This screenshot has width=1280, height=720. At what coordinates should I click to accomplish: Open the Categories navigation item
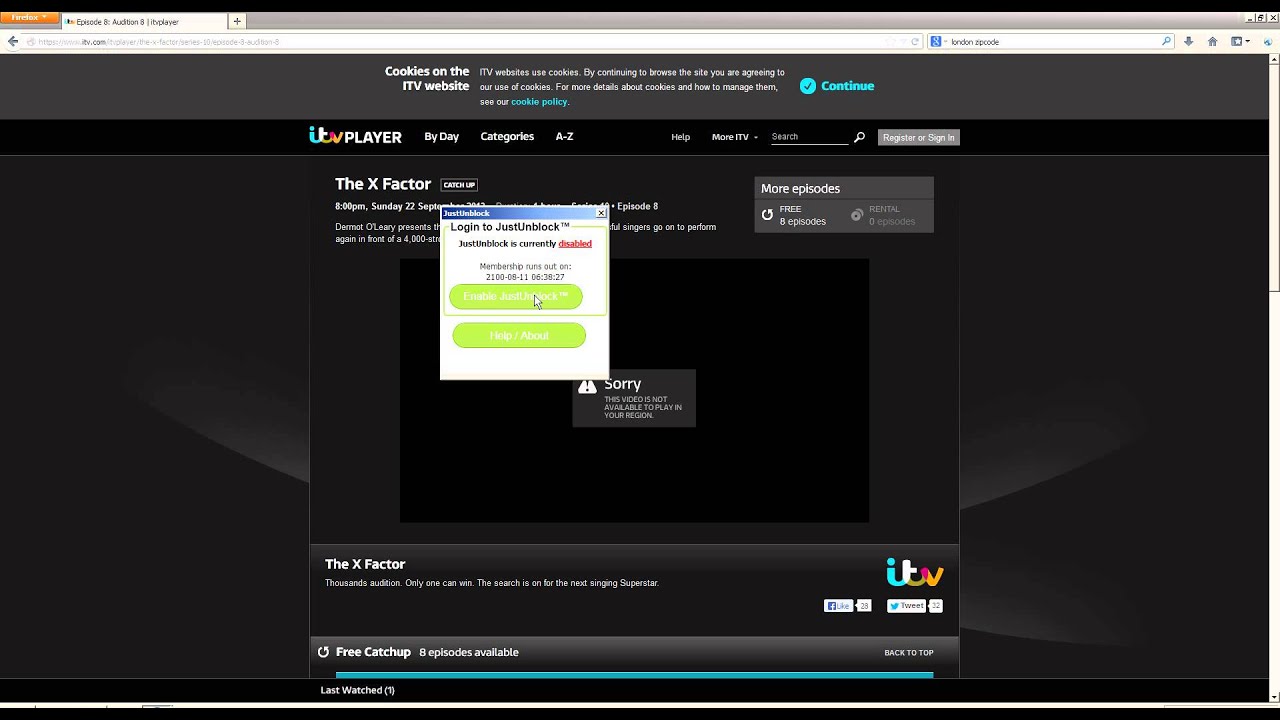click(507, 137)
